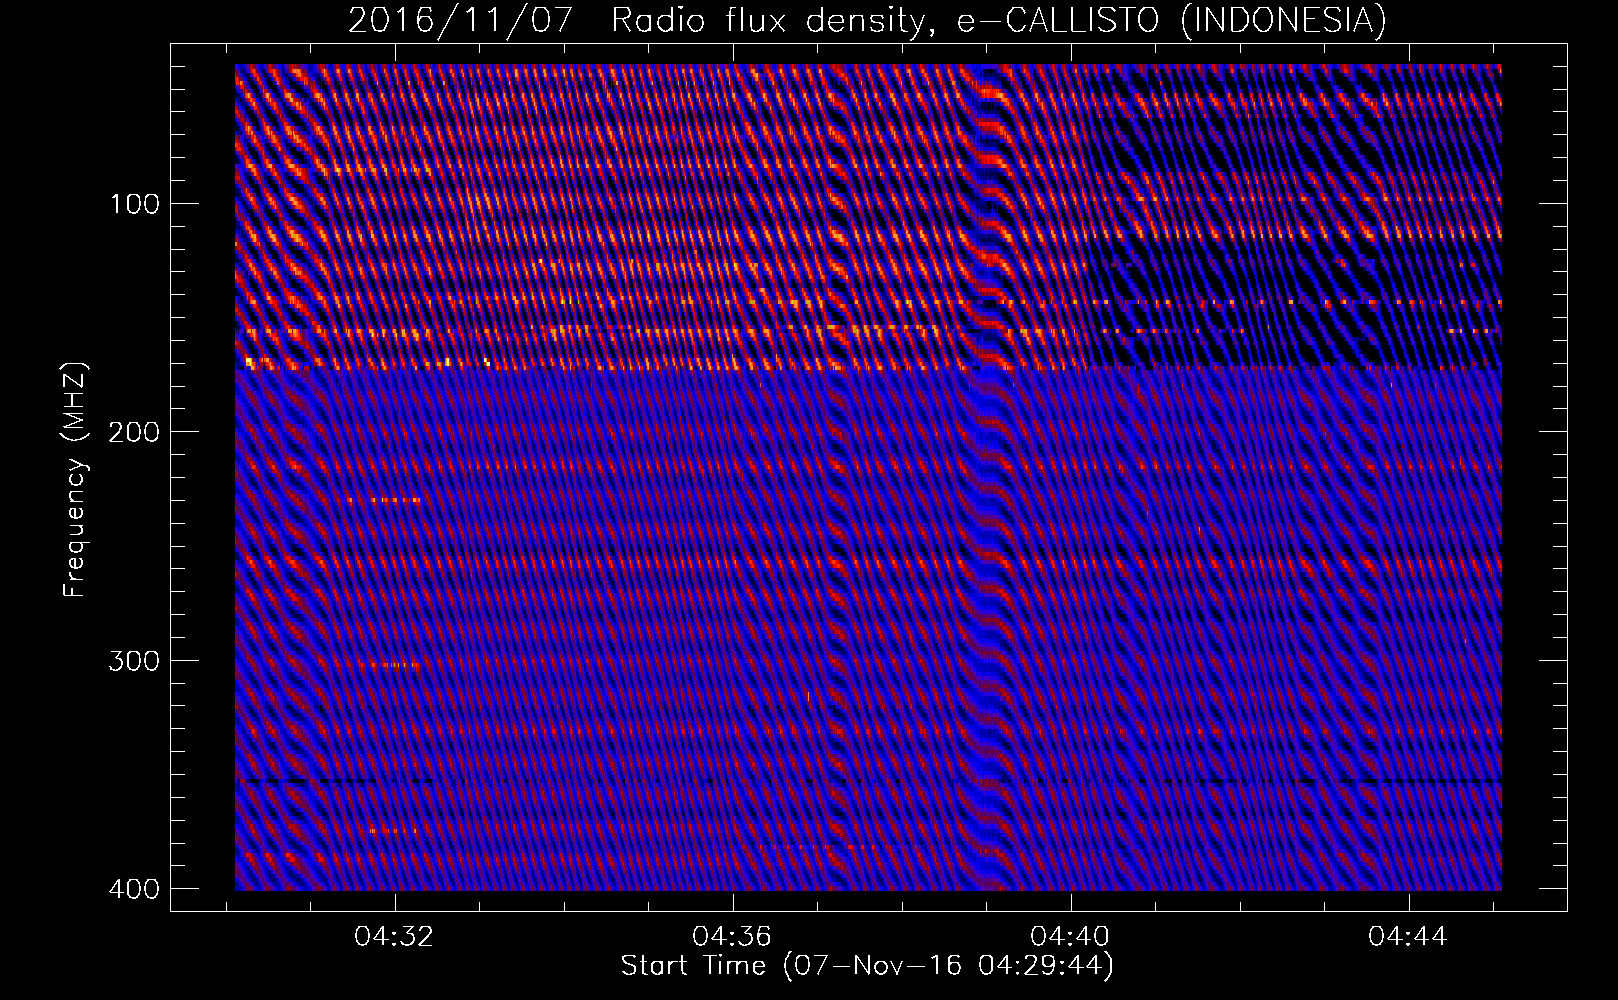1618x1000 pixels.
Task: Click the 04:36 time tick label
Action: [x=734, y=937]
